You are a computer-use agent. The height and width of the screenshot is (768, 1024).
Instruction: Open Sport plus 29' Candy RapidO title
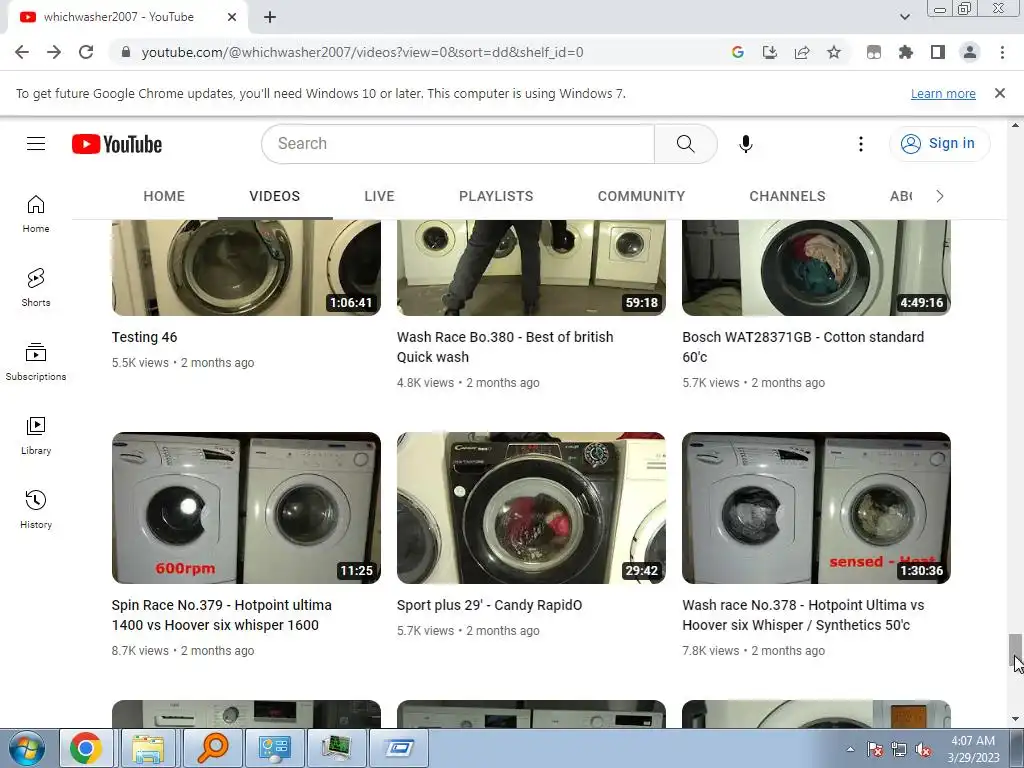tap(489, 605)
